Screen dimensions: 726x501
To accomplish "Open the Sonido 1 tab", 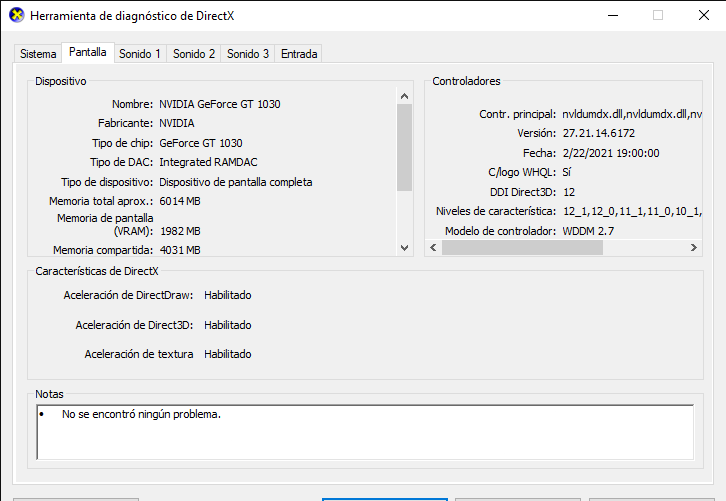I will point(140,54).
